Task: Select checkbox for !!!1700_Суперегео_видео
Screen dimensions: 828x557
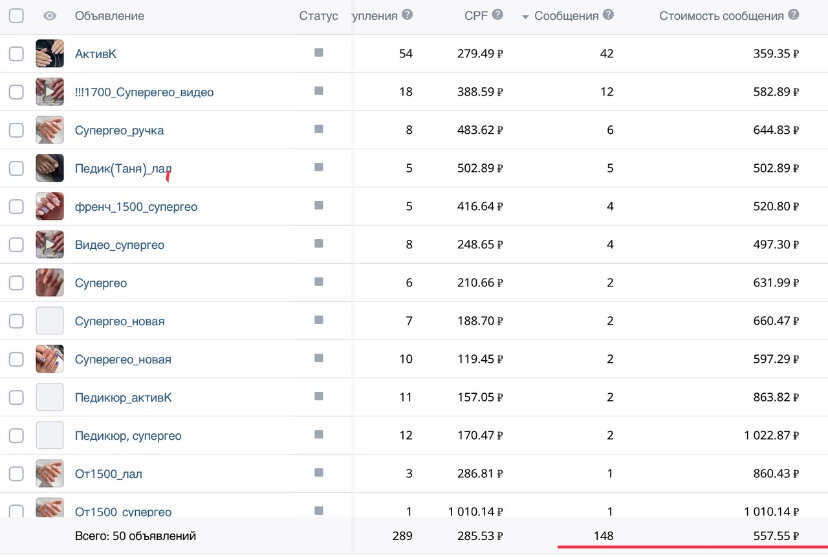Action: click(16, 92)
